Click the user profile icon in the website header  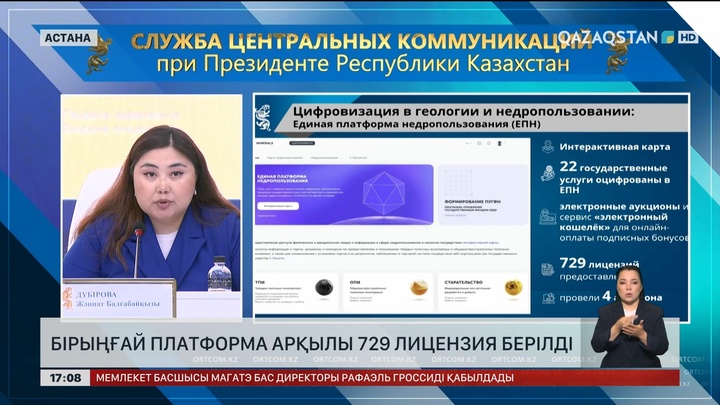(500, 143)
